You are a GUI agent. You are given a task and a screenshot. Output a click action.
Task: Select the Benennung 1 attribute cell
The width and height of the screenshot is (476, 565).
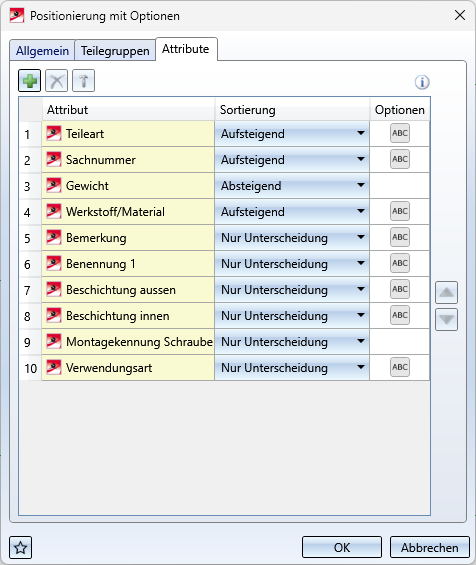click(x=128, y=264)
